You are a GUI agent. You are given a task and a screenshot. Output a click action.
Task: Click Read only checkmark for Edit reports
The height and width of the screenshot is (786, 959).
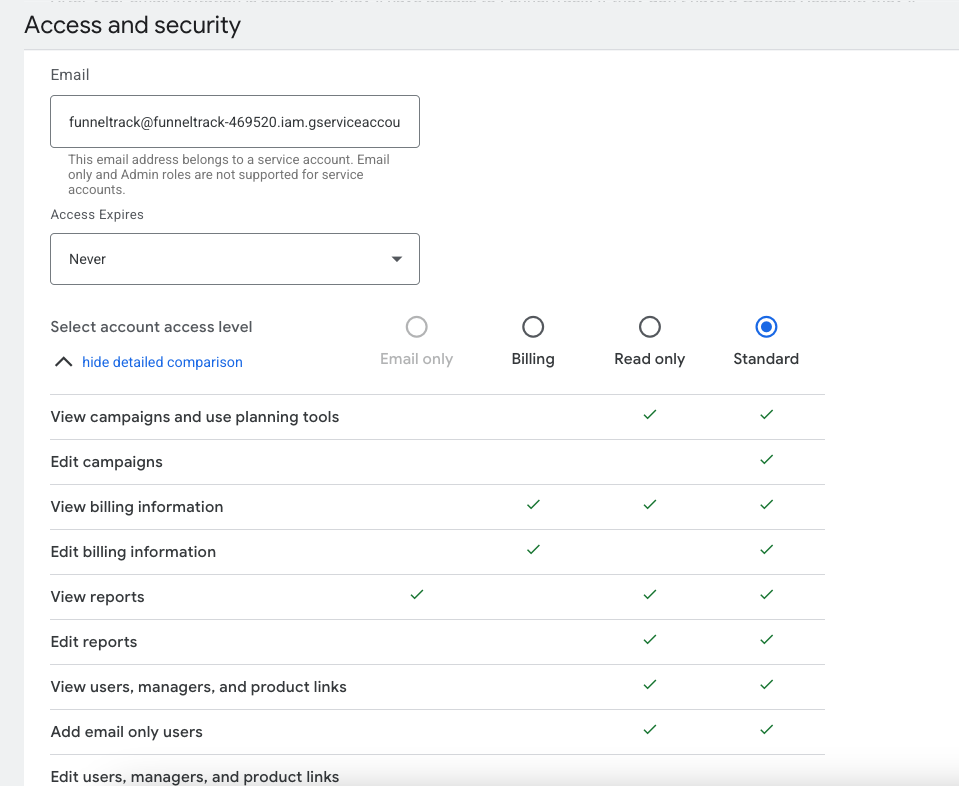[650, 639]
